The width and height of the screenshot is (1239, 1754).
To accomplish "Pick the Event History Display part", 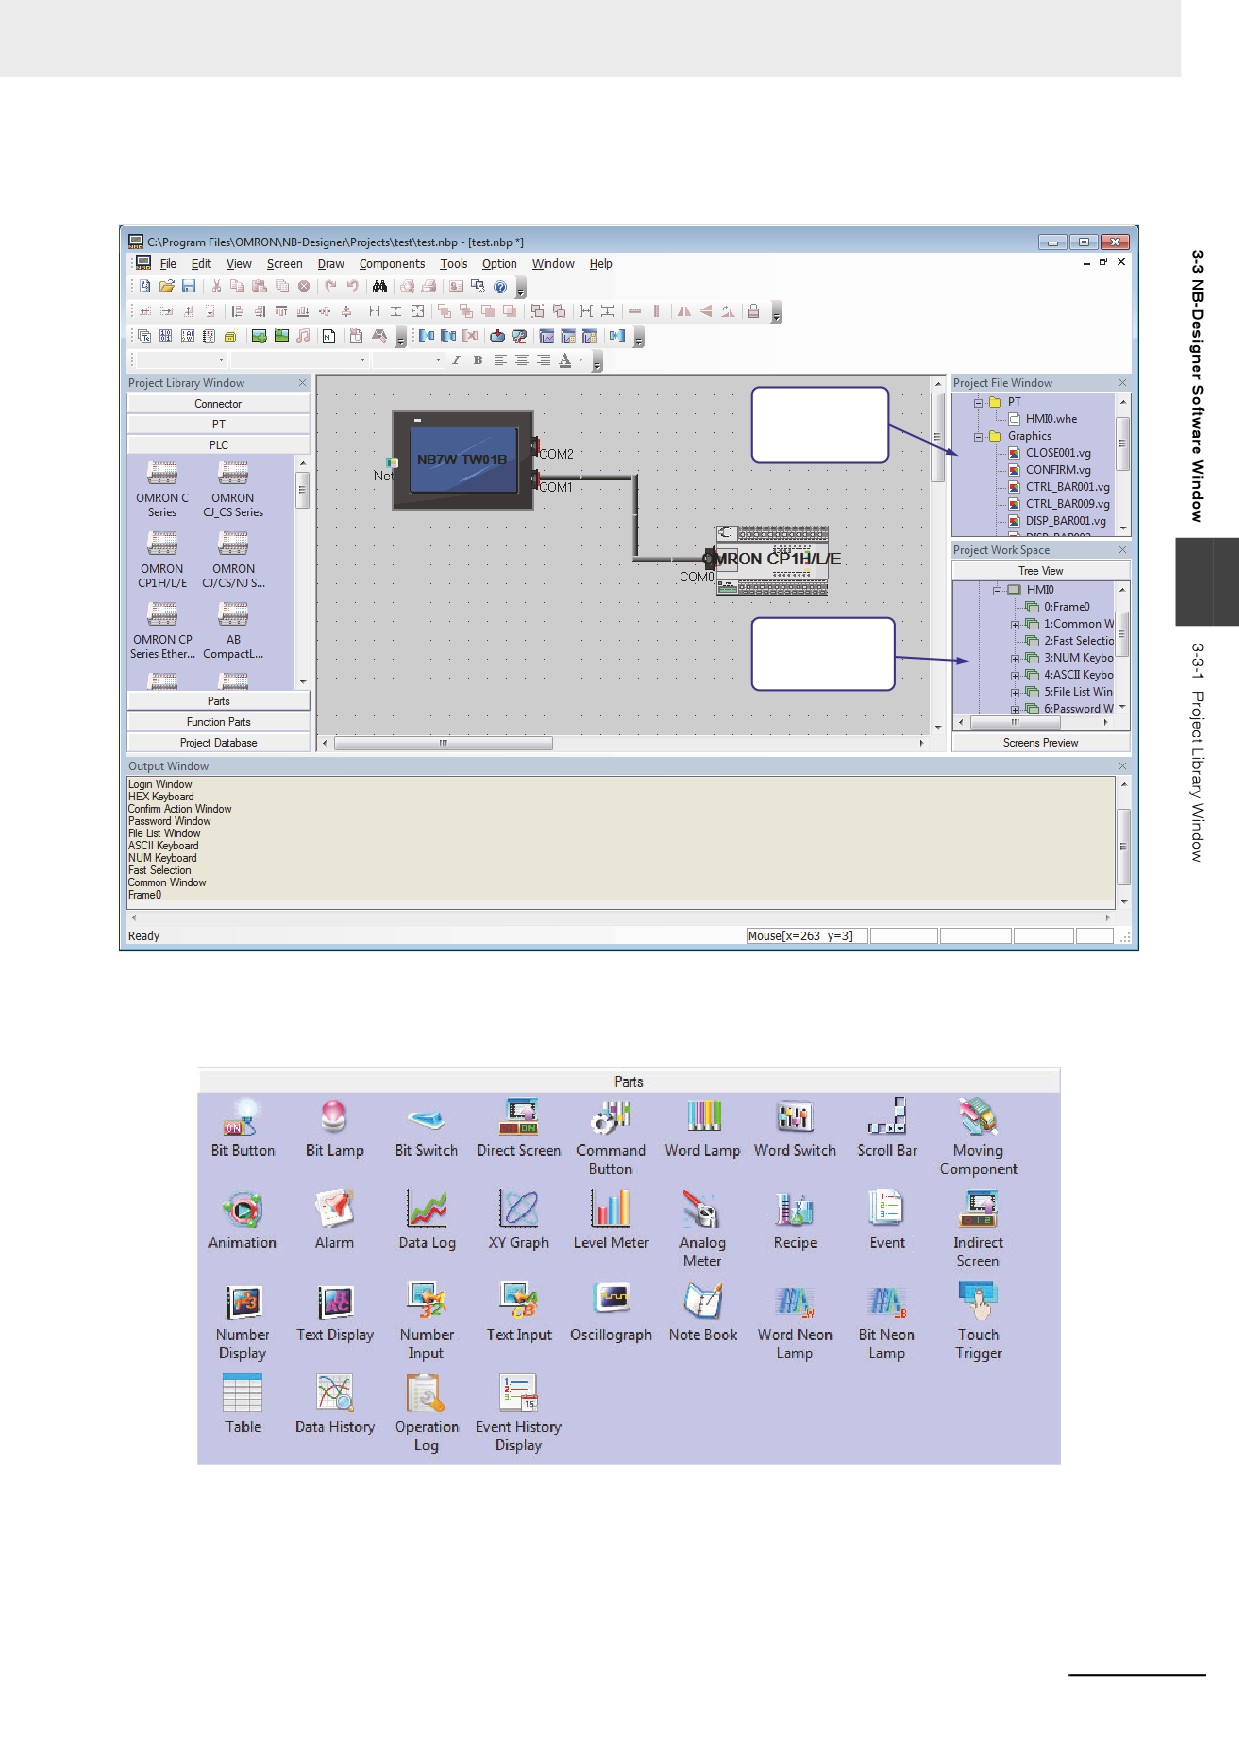I will [519, 1414].
